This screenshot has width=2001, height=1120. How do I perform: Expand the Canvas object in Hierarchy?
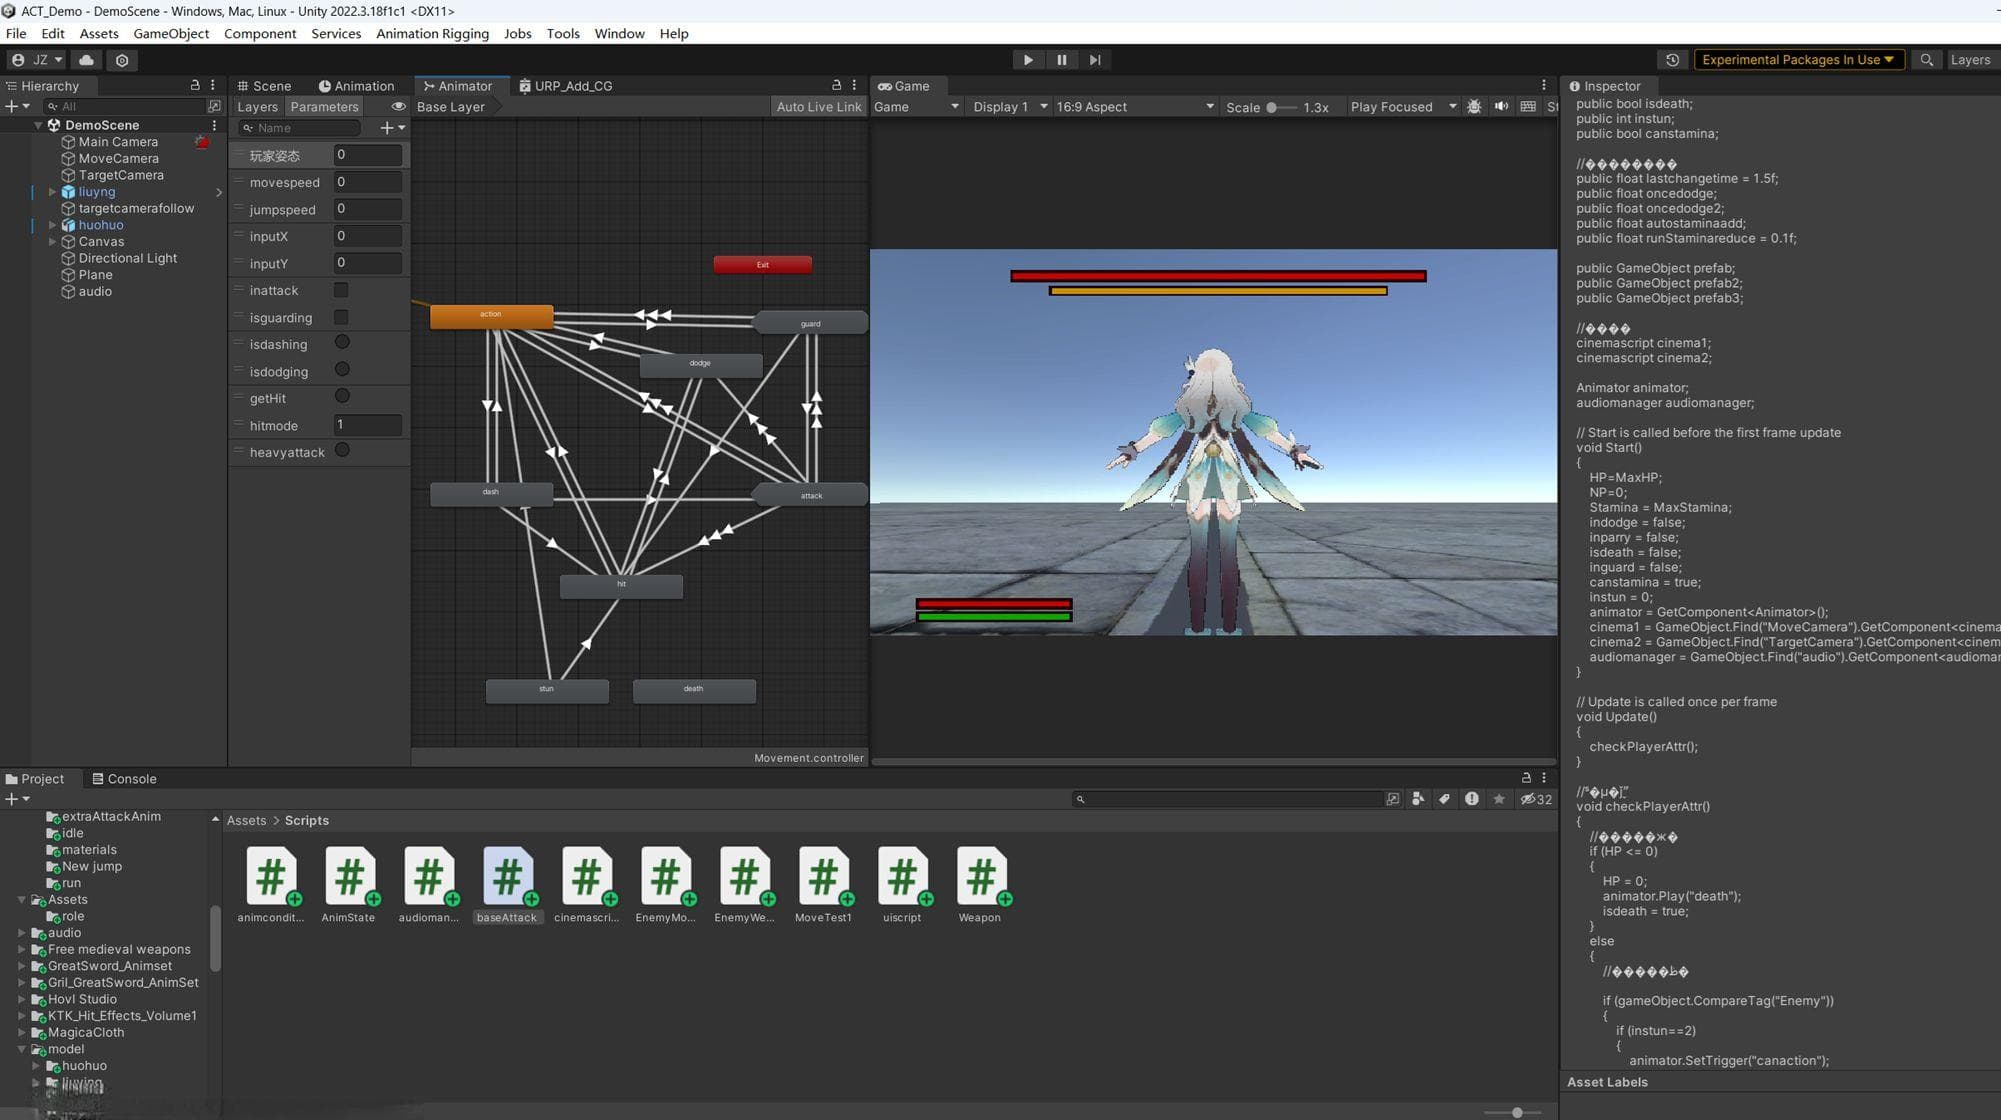click(x=52, y=242)
